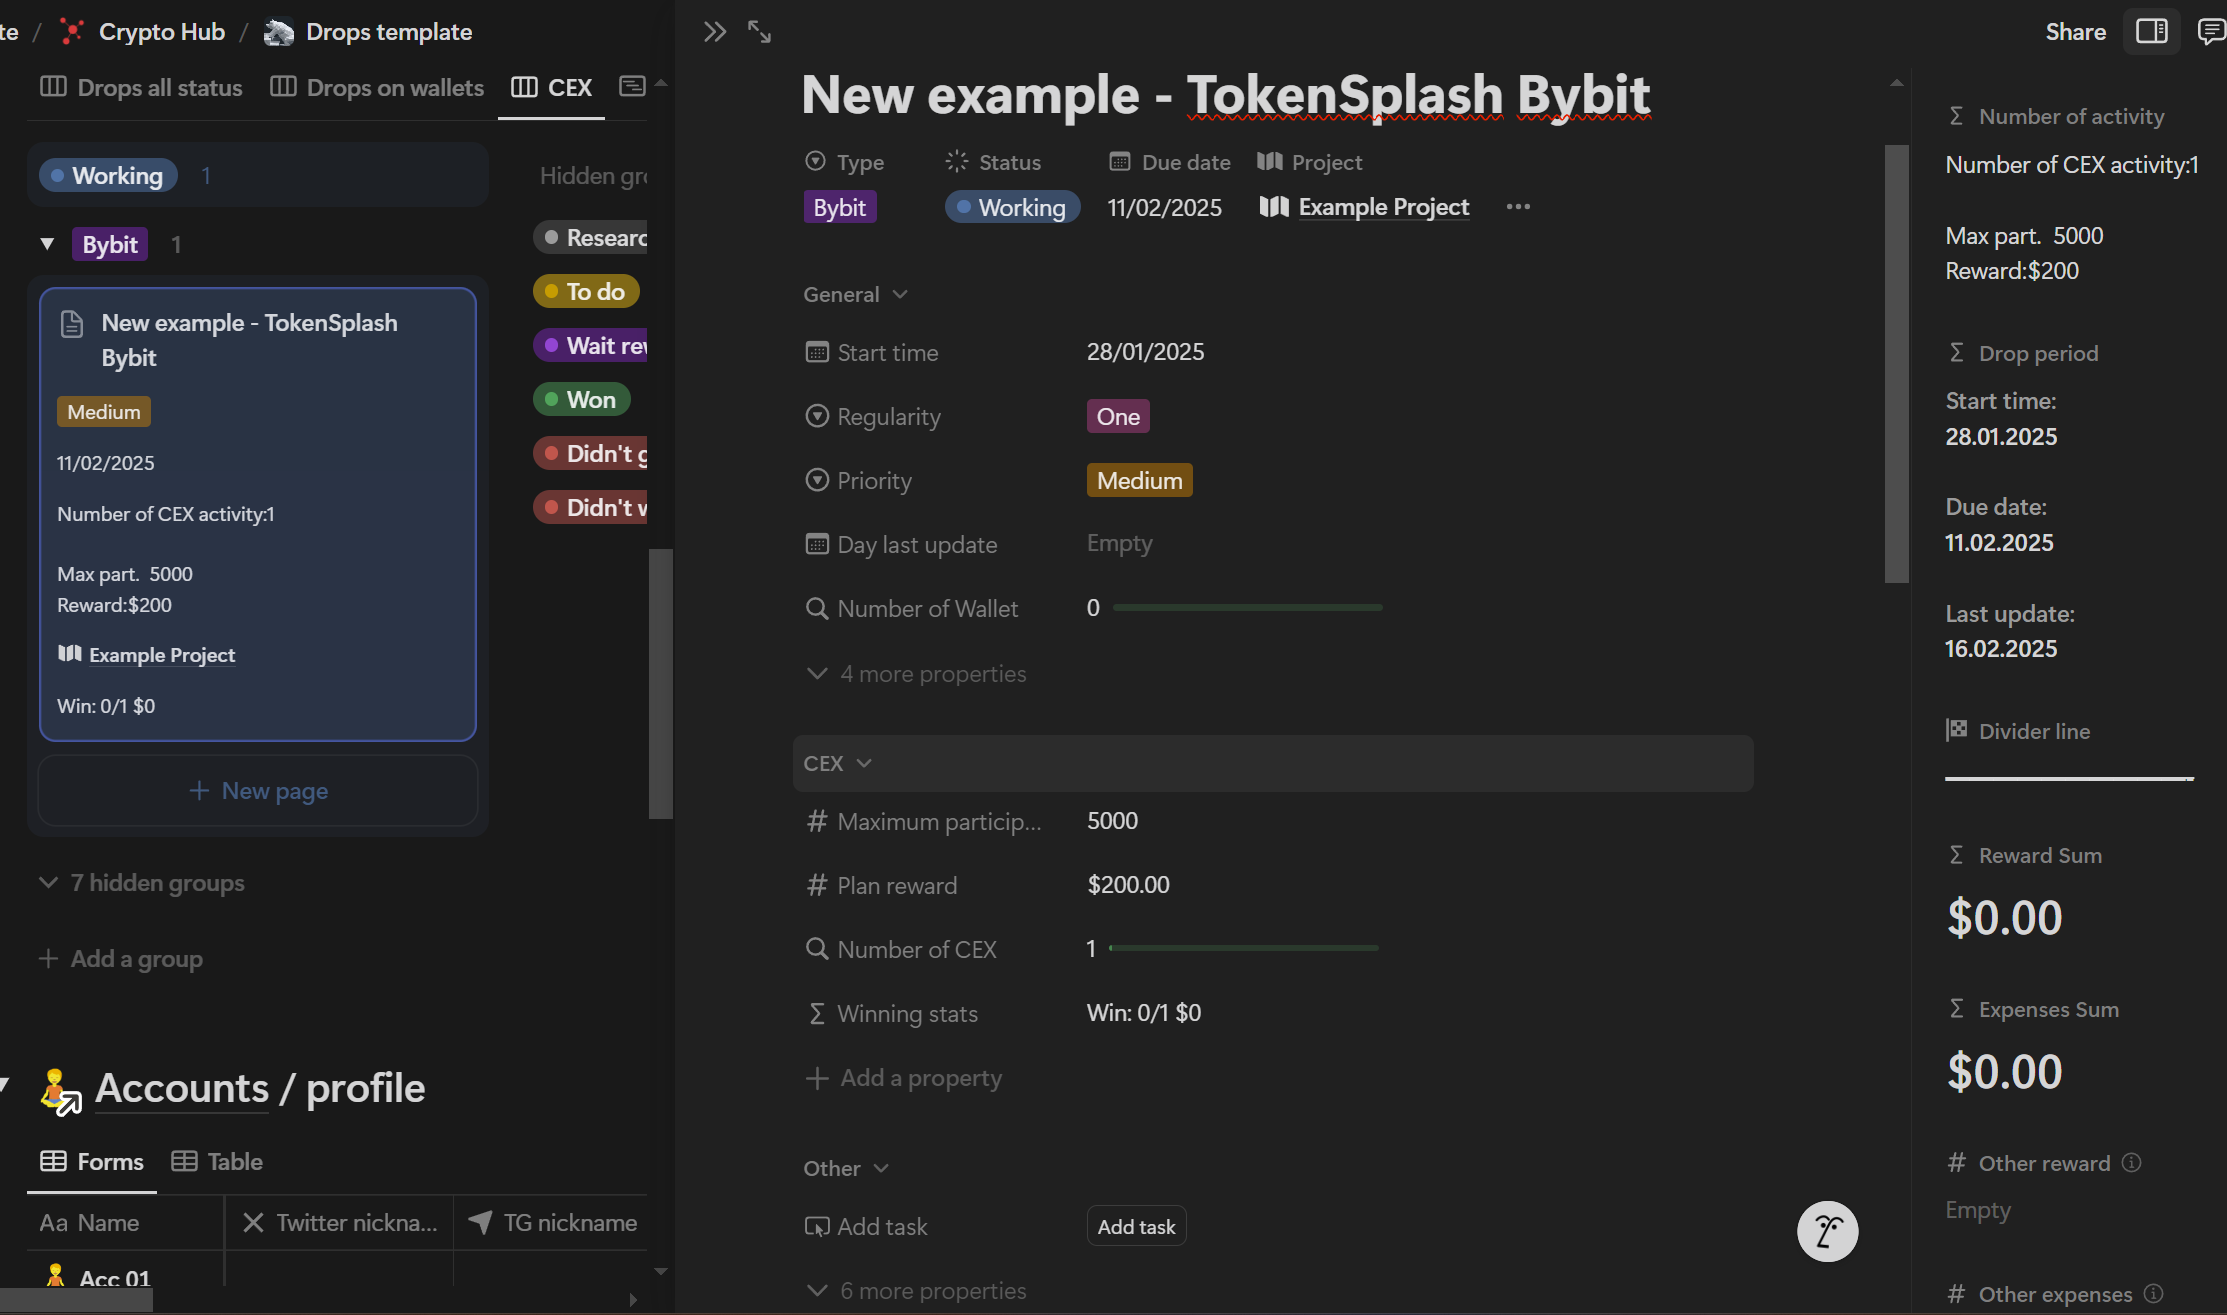The width and height of the screenshot is (2227, 1315).
Task: Change the Working status pill in page
Action: pyautogui.click(x=1012, y=207)
